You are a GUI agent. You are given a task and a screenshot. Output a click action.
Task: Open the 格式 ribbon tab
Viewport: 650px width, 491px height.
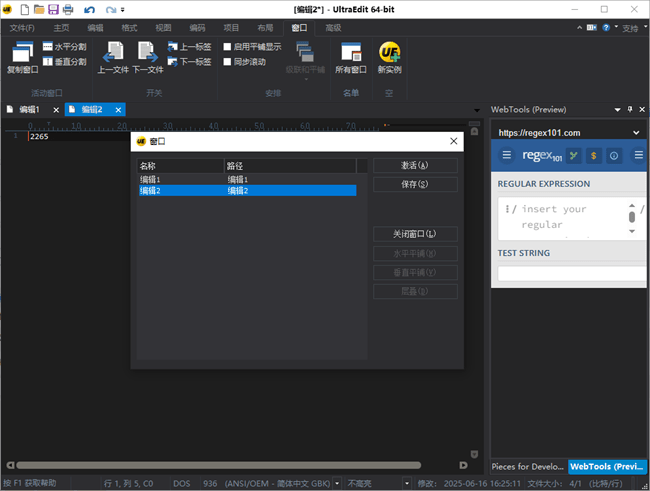point(129,28)
